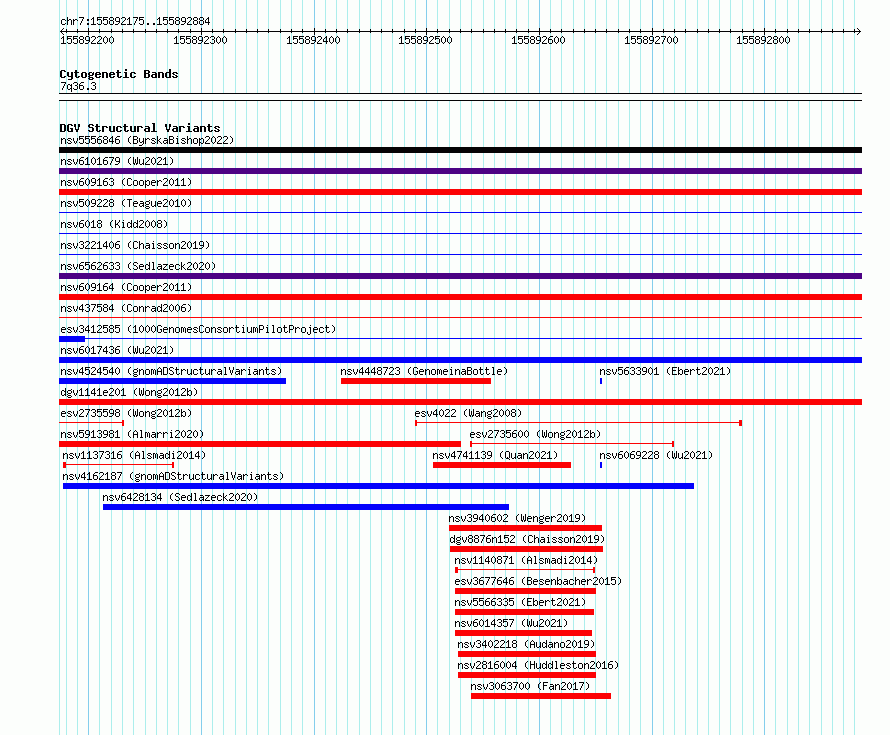Click the 155892400 ruler position label
The image size is (890, 735).
point(313,40)
